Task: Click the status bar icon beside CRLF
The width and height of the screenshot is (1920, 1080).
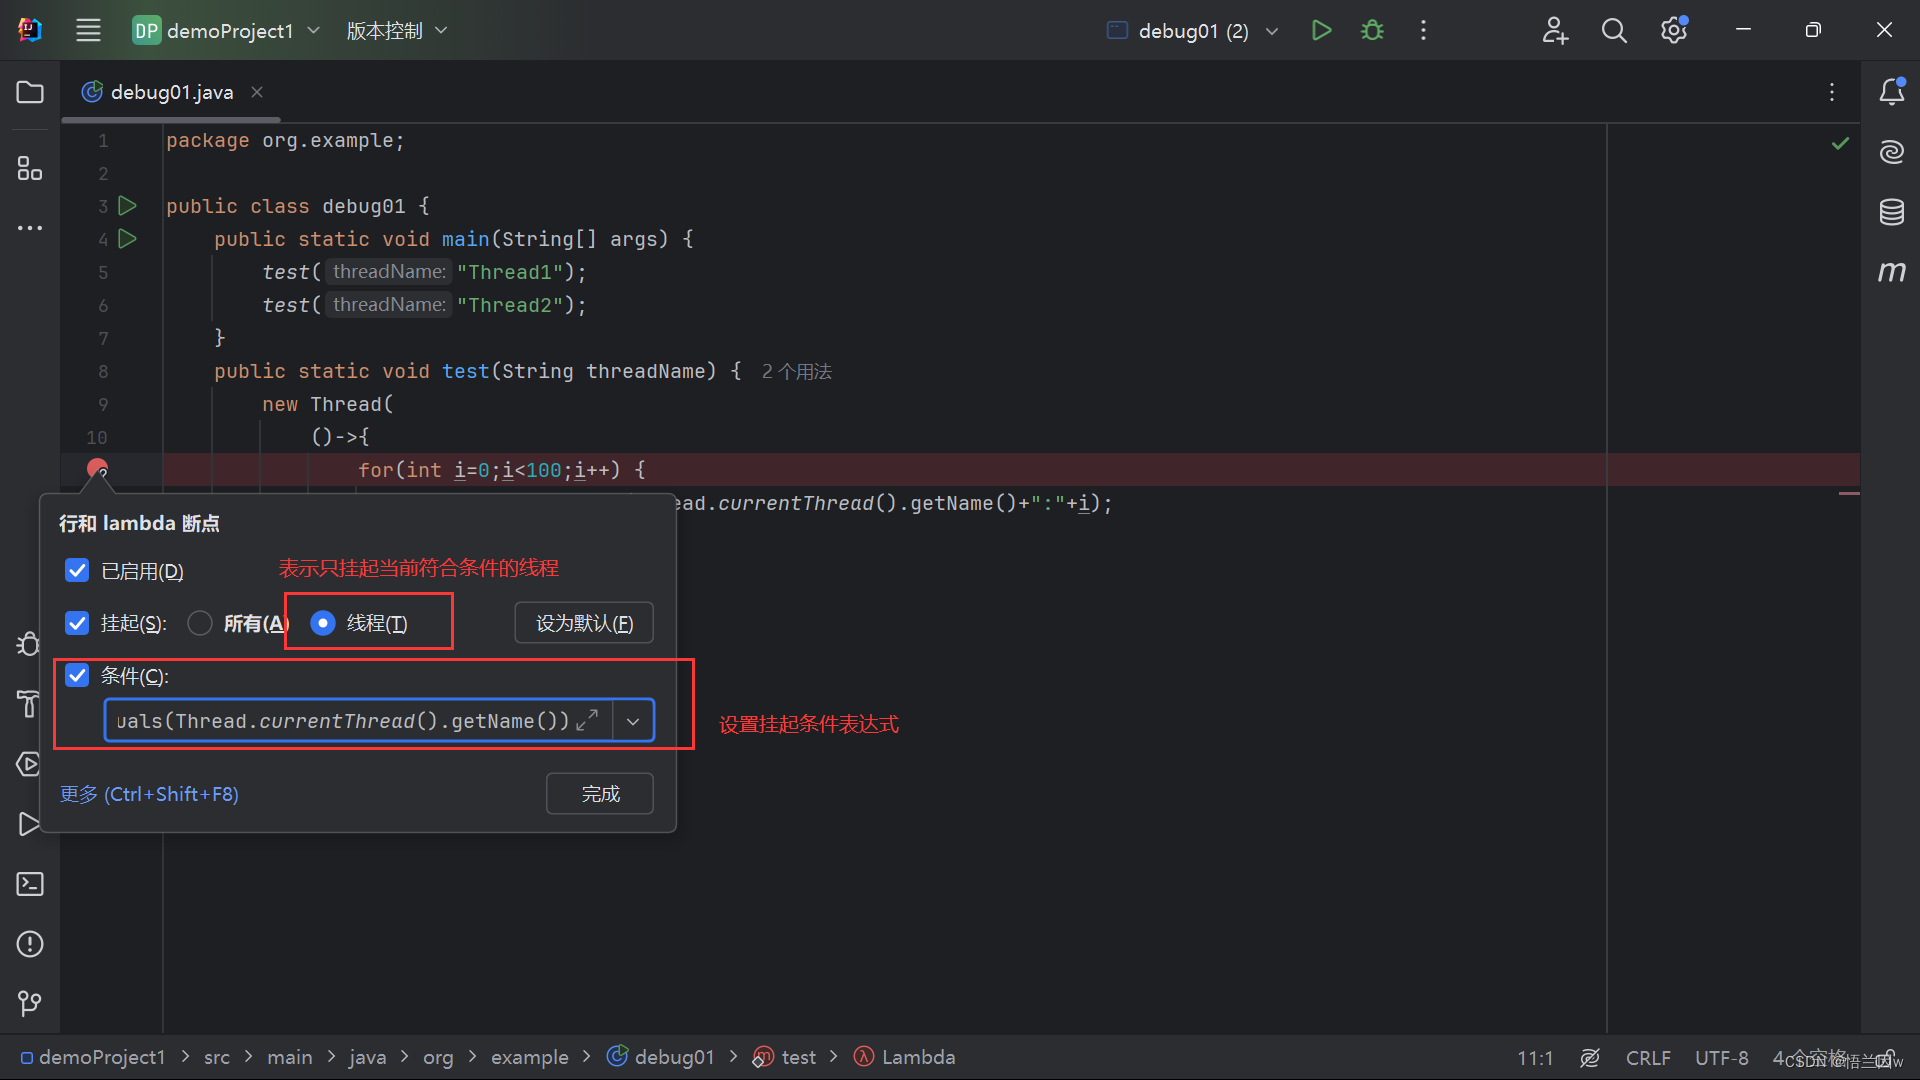Action: click(1590, 1058)
